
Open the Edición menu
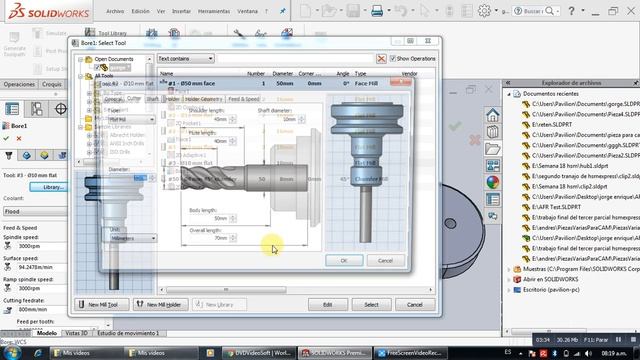coord(140,11)
